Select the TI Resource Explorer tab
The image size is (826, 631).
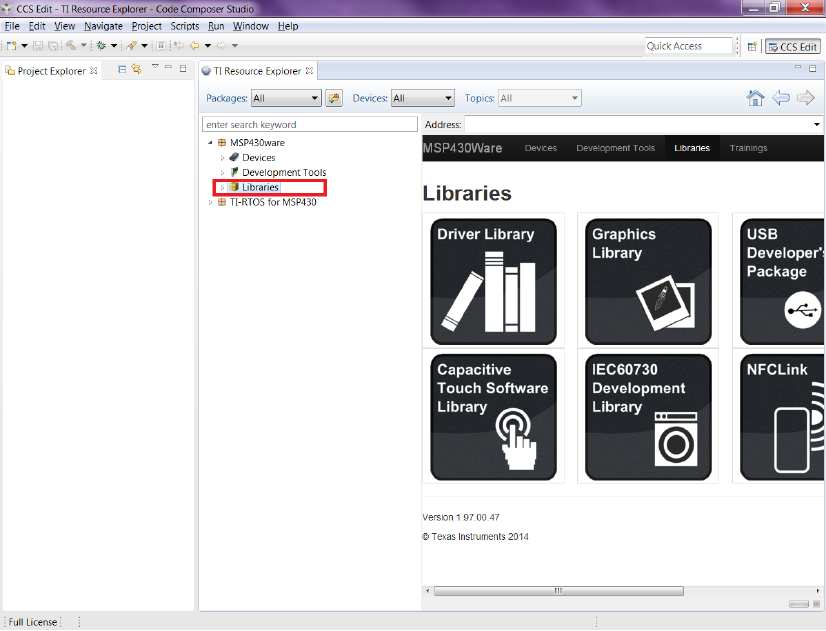tap(257, 71)
